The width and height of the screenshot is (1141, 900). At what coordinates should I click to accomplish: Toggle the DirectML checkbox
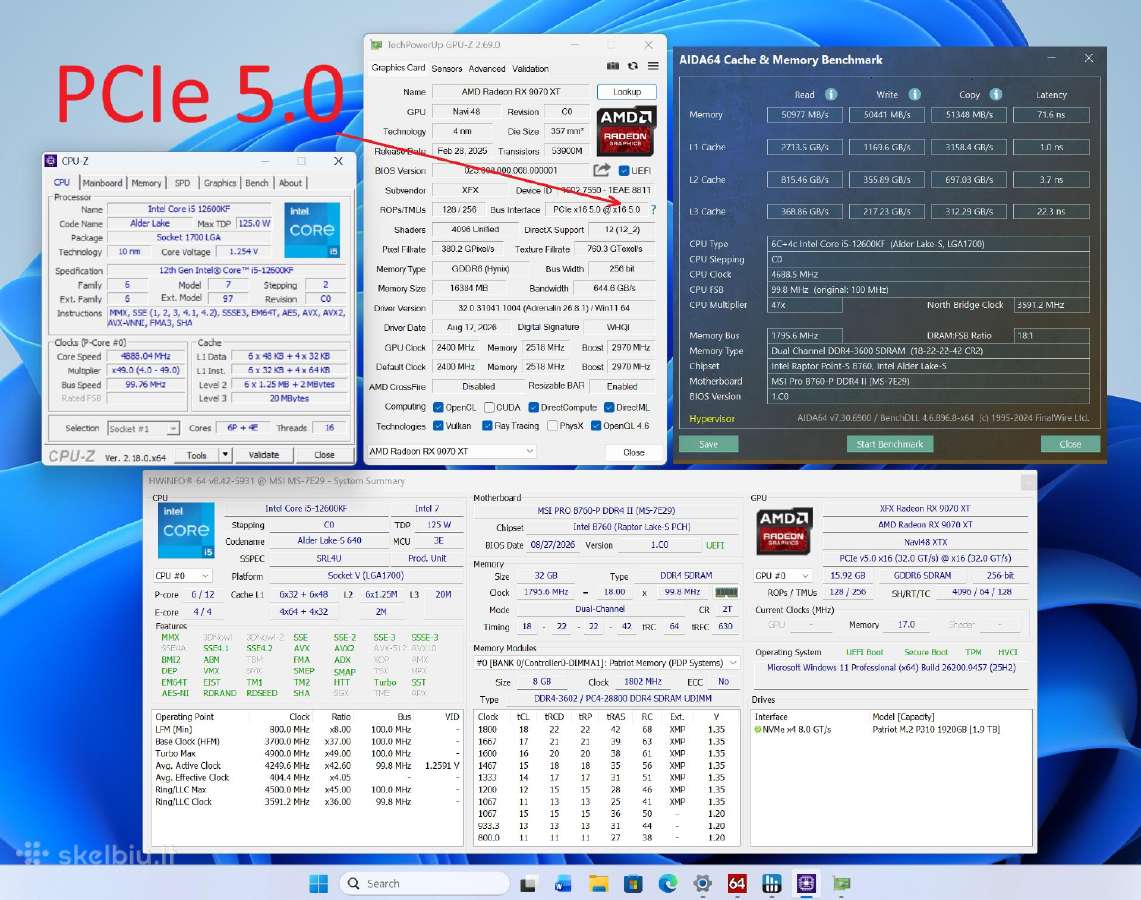pos(609,407)
